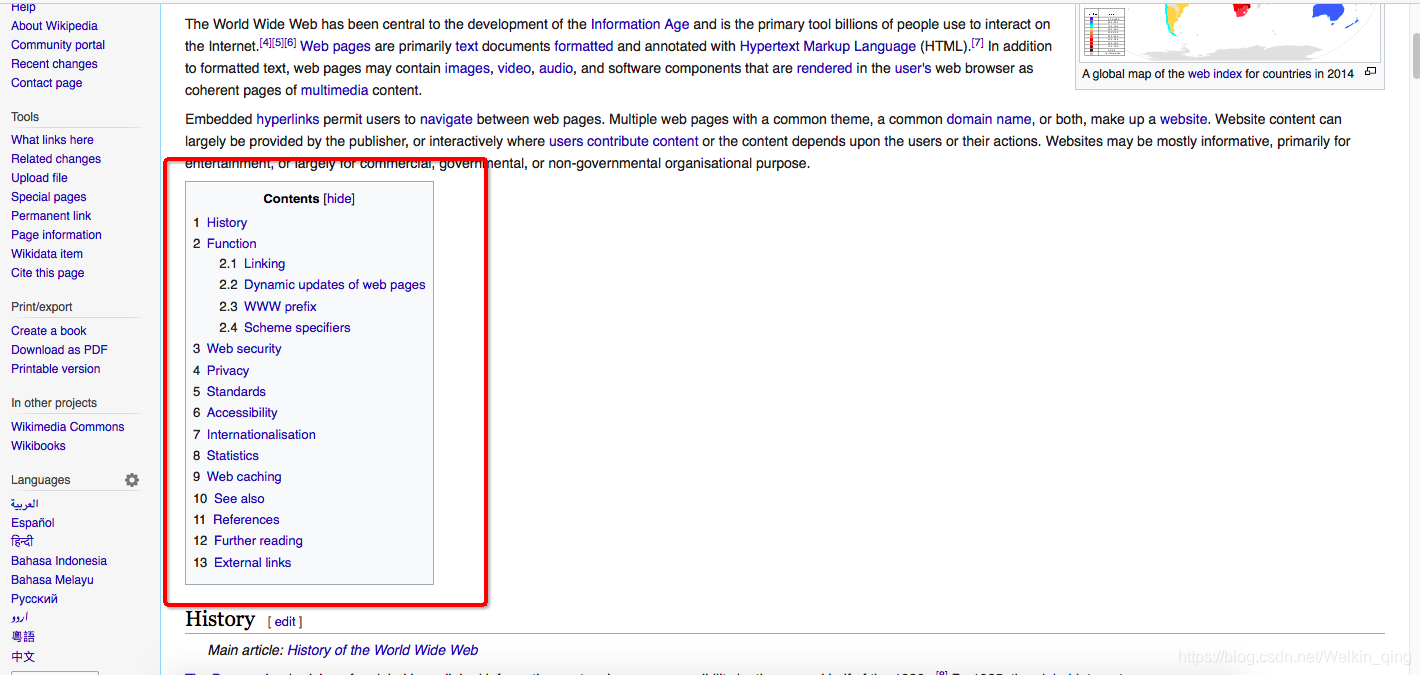1420x675 pixels.
Task: Open Wikimedia Commons project link
Action: pyautogui.click(x=68, y=427)
